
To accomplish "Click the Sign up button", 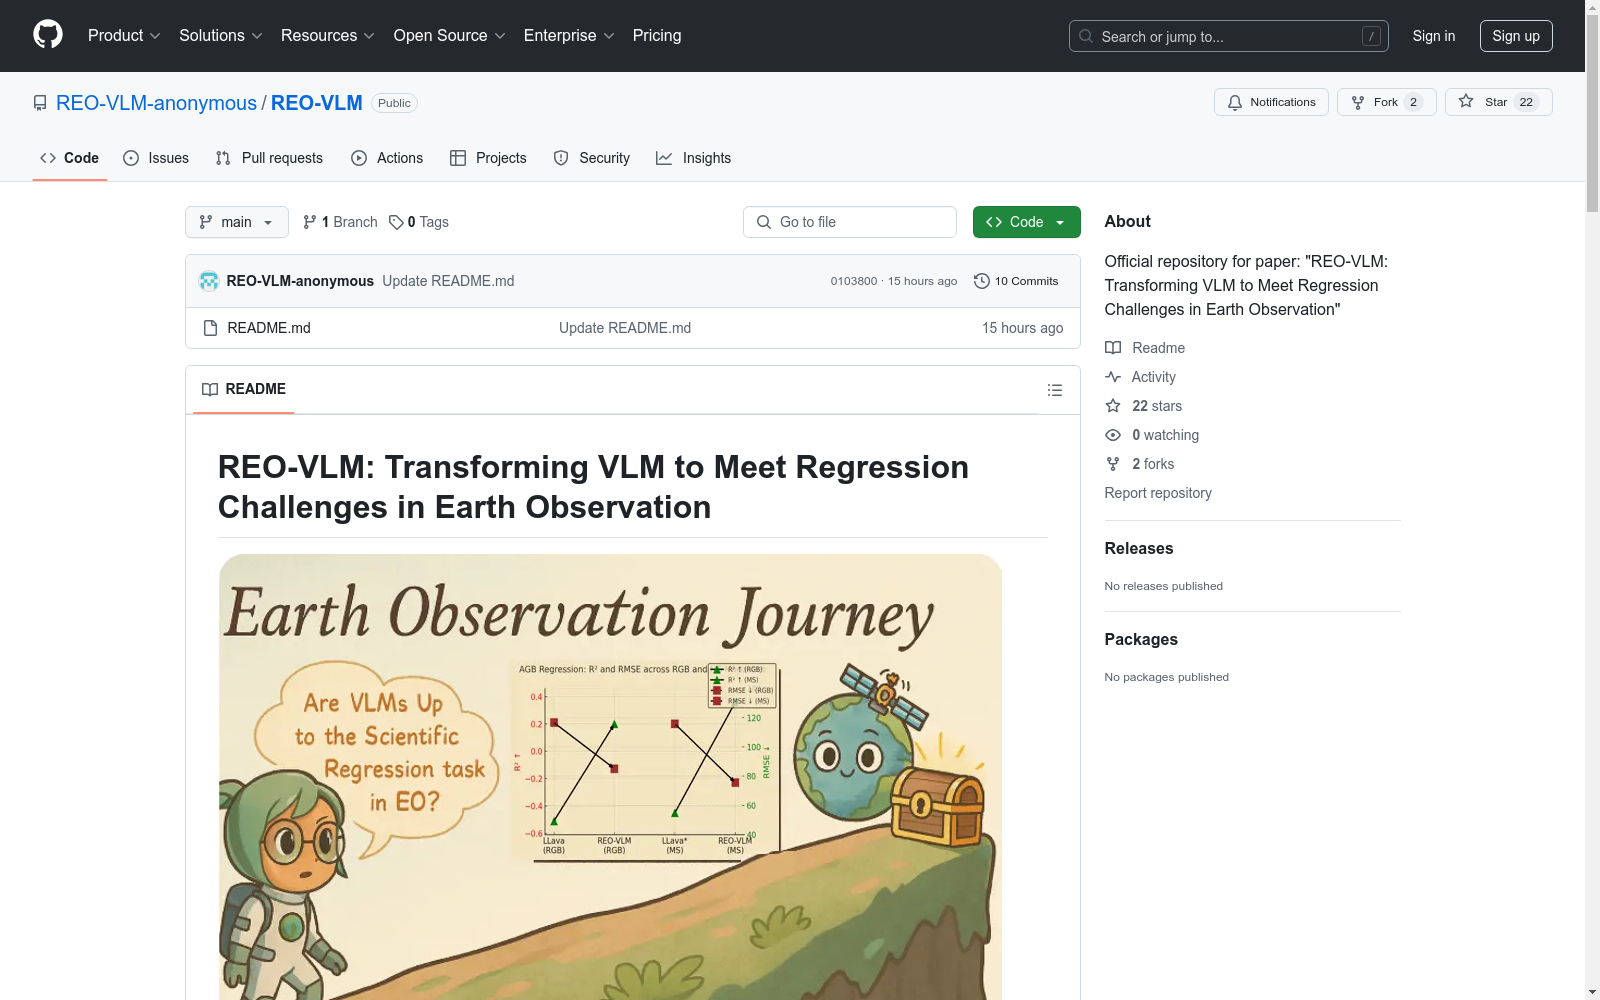I will [x=1516, y=36].
